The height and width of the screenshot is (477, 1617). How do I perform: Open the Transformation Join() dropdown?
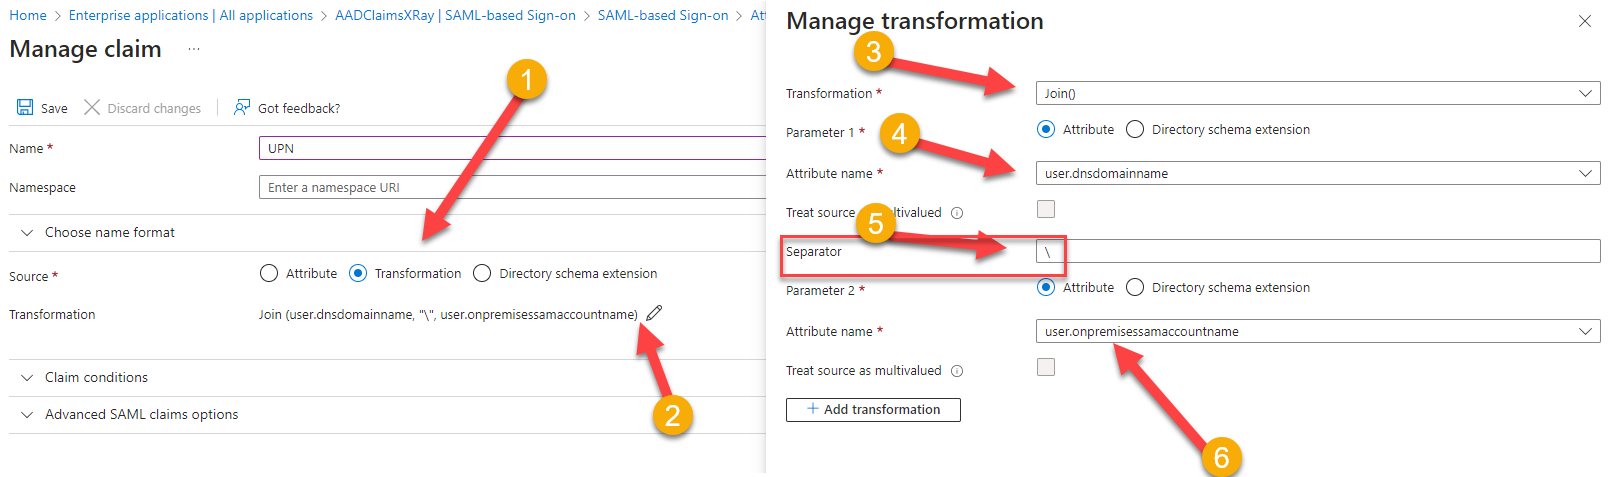[1317, 93]
